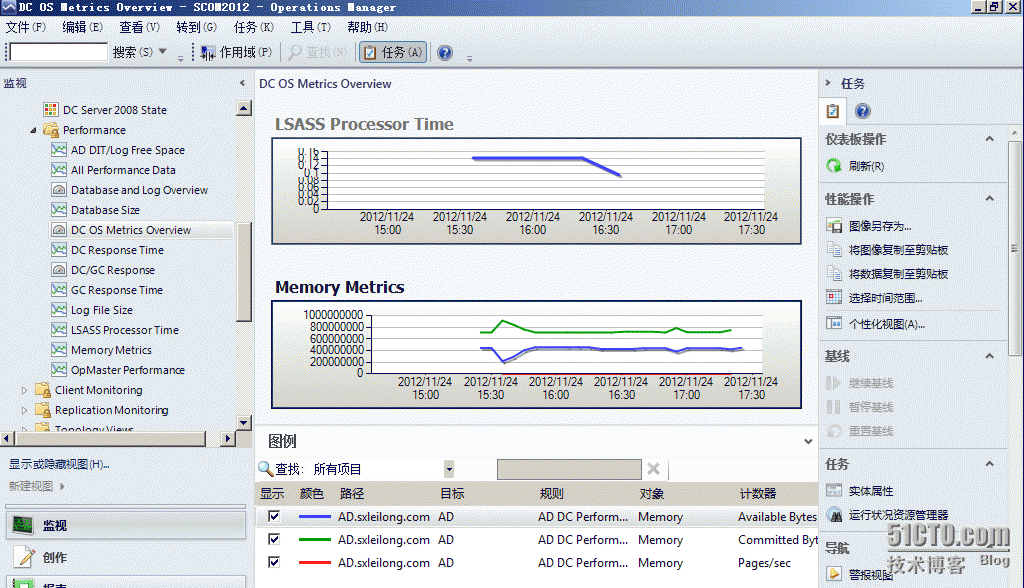Viewport: 1024px width, 588px height.
Task: Open the 编辑(E) menu
Action: click(82, 27)
